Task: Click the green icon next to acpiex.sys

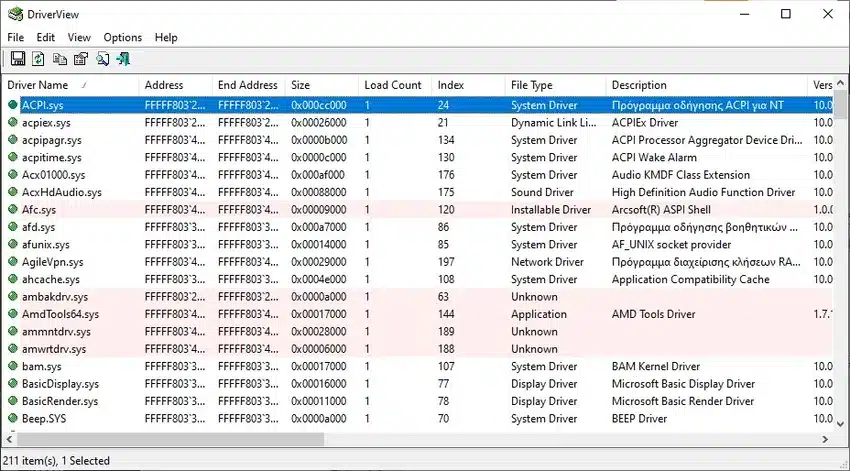Action: 12,122
